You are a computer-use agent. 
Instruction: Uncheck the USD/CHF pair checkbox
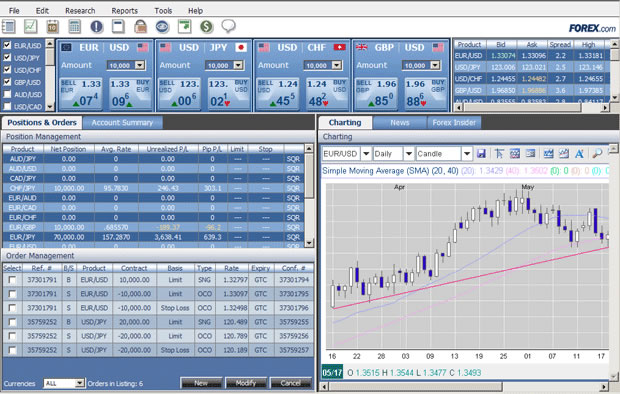(x=7, y=70)
